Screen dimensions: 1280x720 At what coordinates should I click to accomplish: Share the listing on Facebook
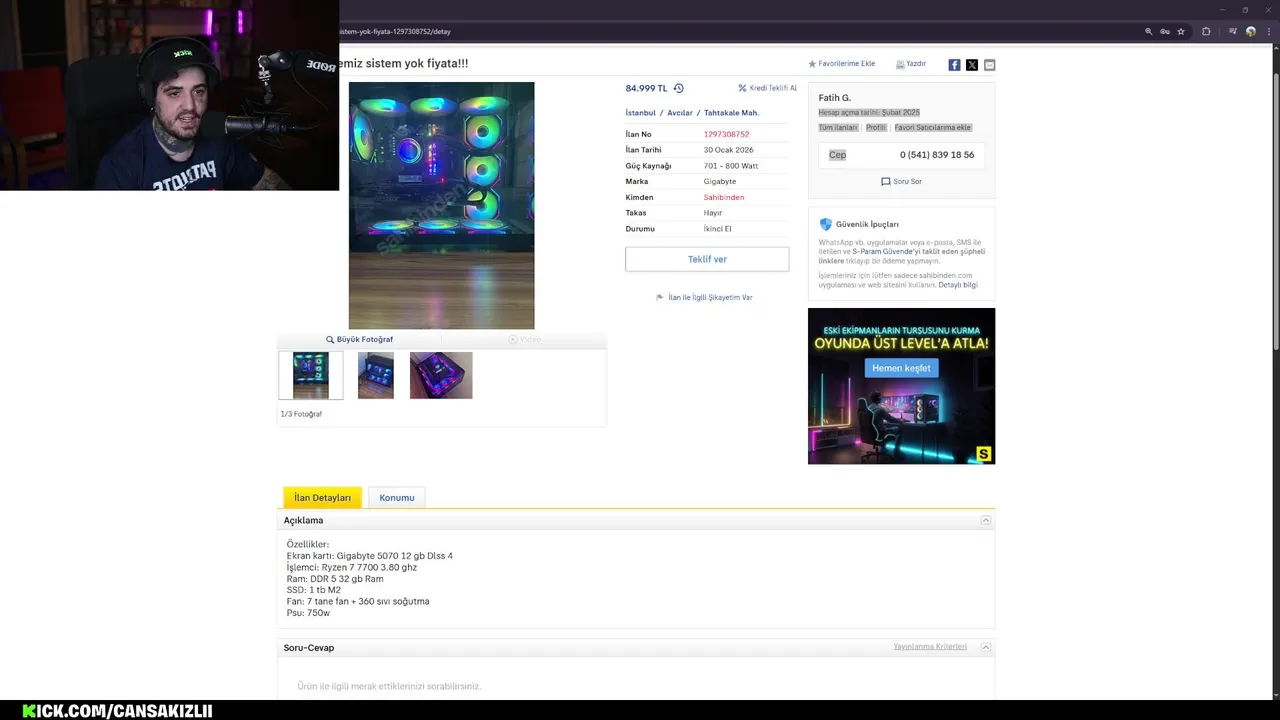pyautogui.click(x=954, y=65)
